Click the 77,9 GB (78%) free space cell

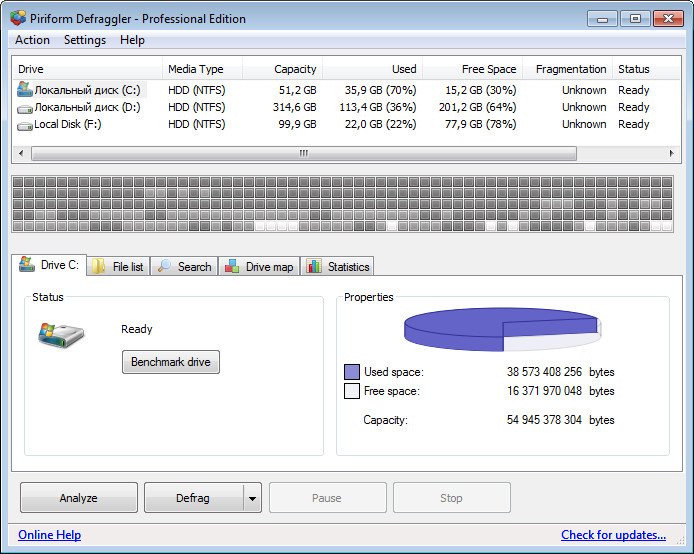(x=481, y=124)
